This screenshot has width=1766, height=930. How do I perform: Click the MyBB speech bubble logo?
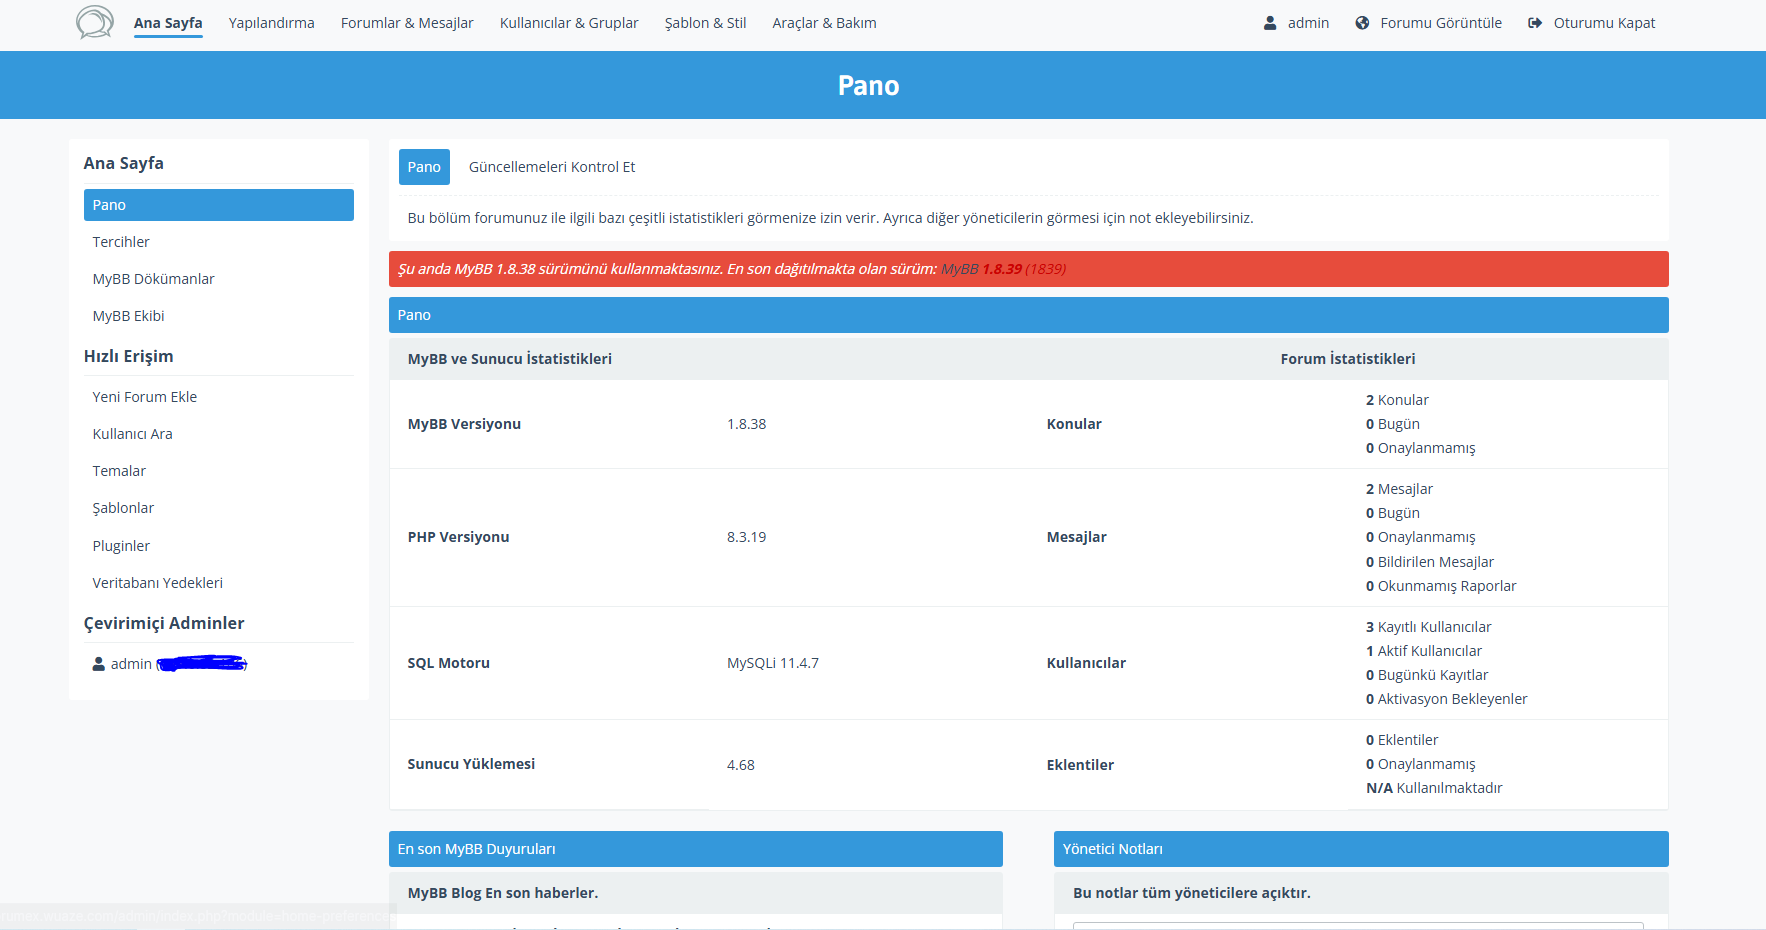tap(95, 22)
